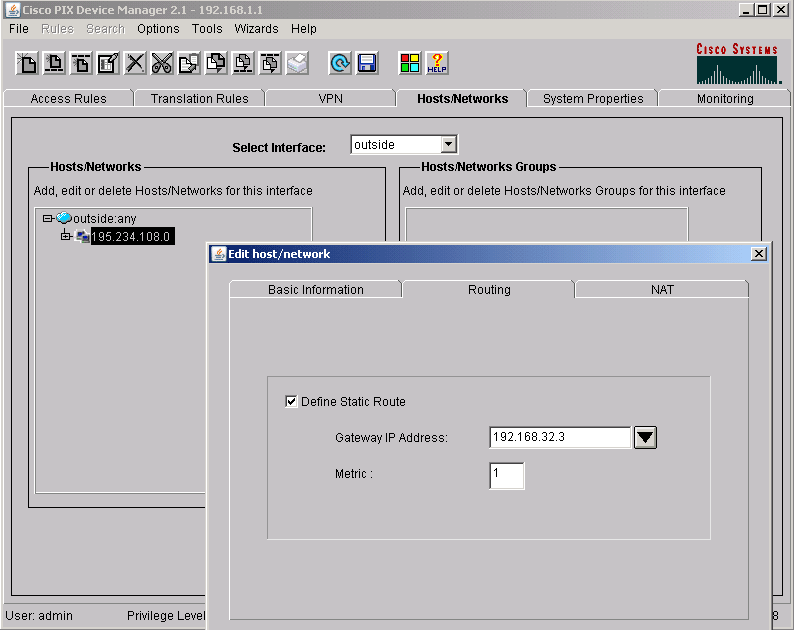Expand the 195.234.108.0 tree node
794x630 pixels.
point(65,236)
